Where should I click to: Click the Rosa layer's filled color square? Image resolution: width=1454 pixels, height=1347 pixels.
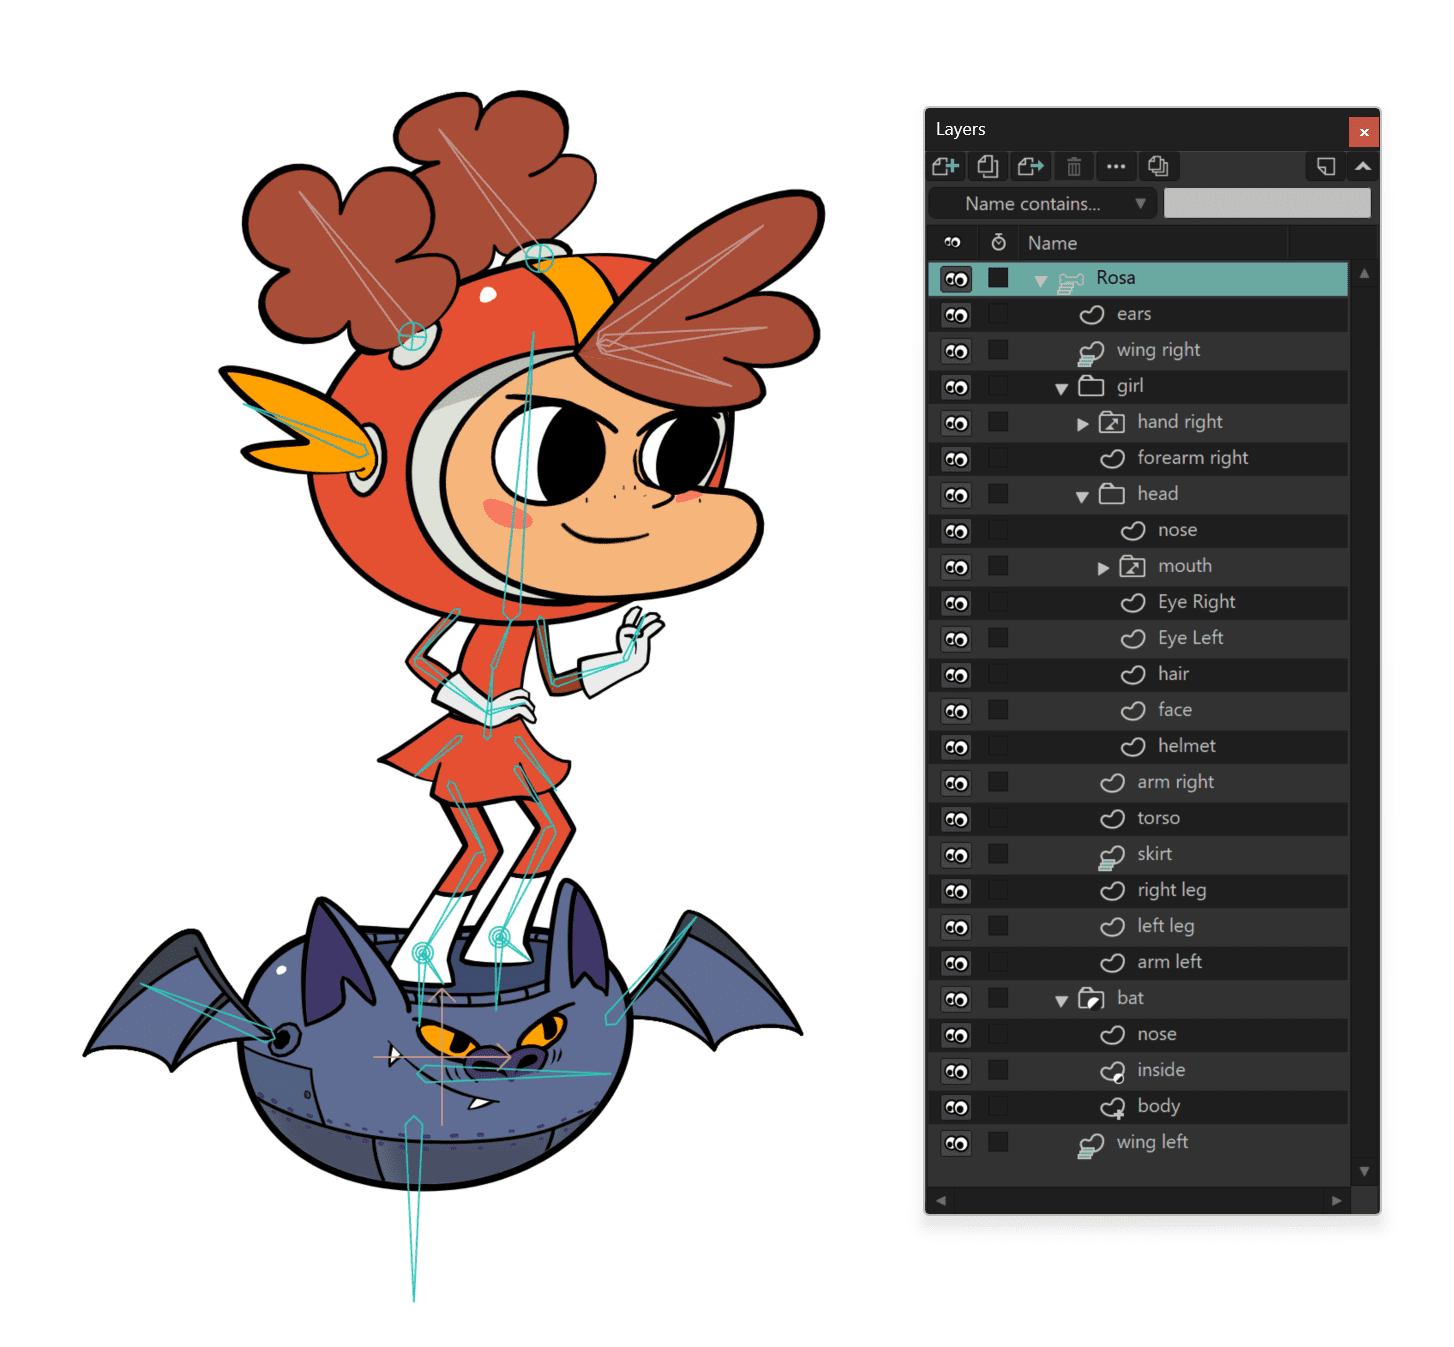coord(998,278)
